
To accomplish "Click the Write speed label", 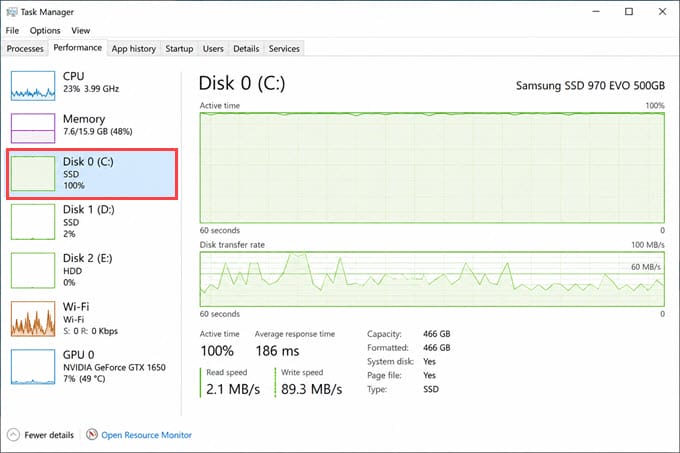I will tap(302, 372).
